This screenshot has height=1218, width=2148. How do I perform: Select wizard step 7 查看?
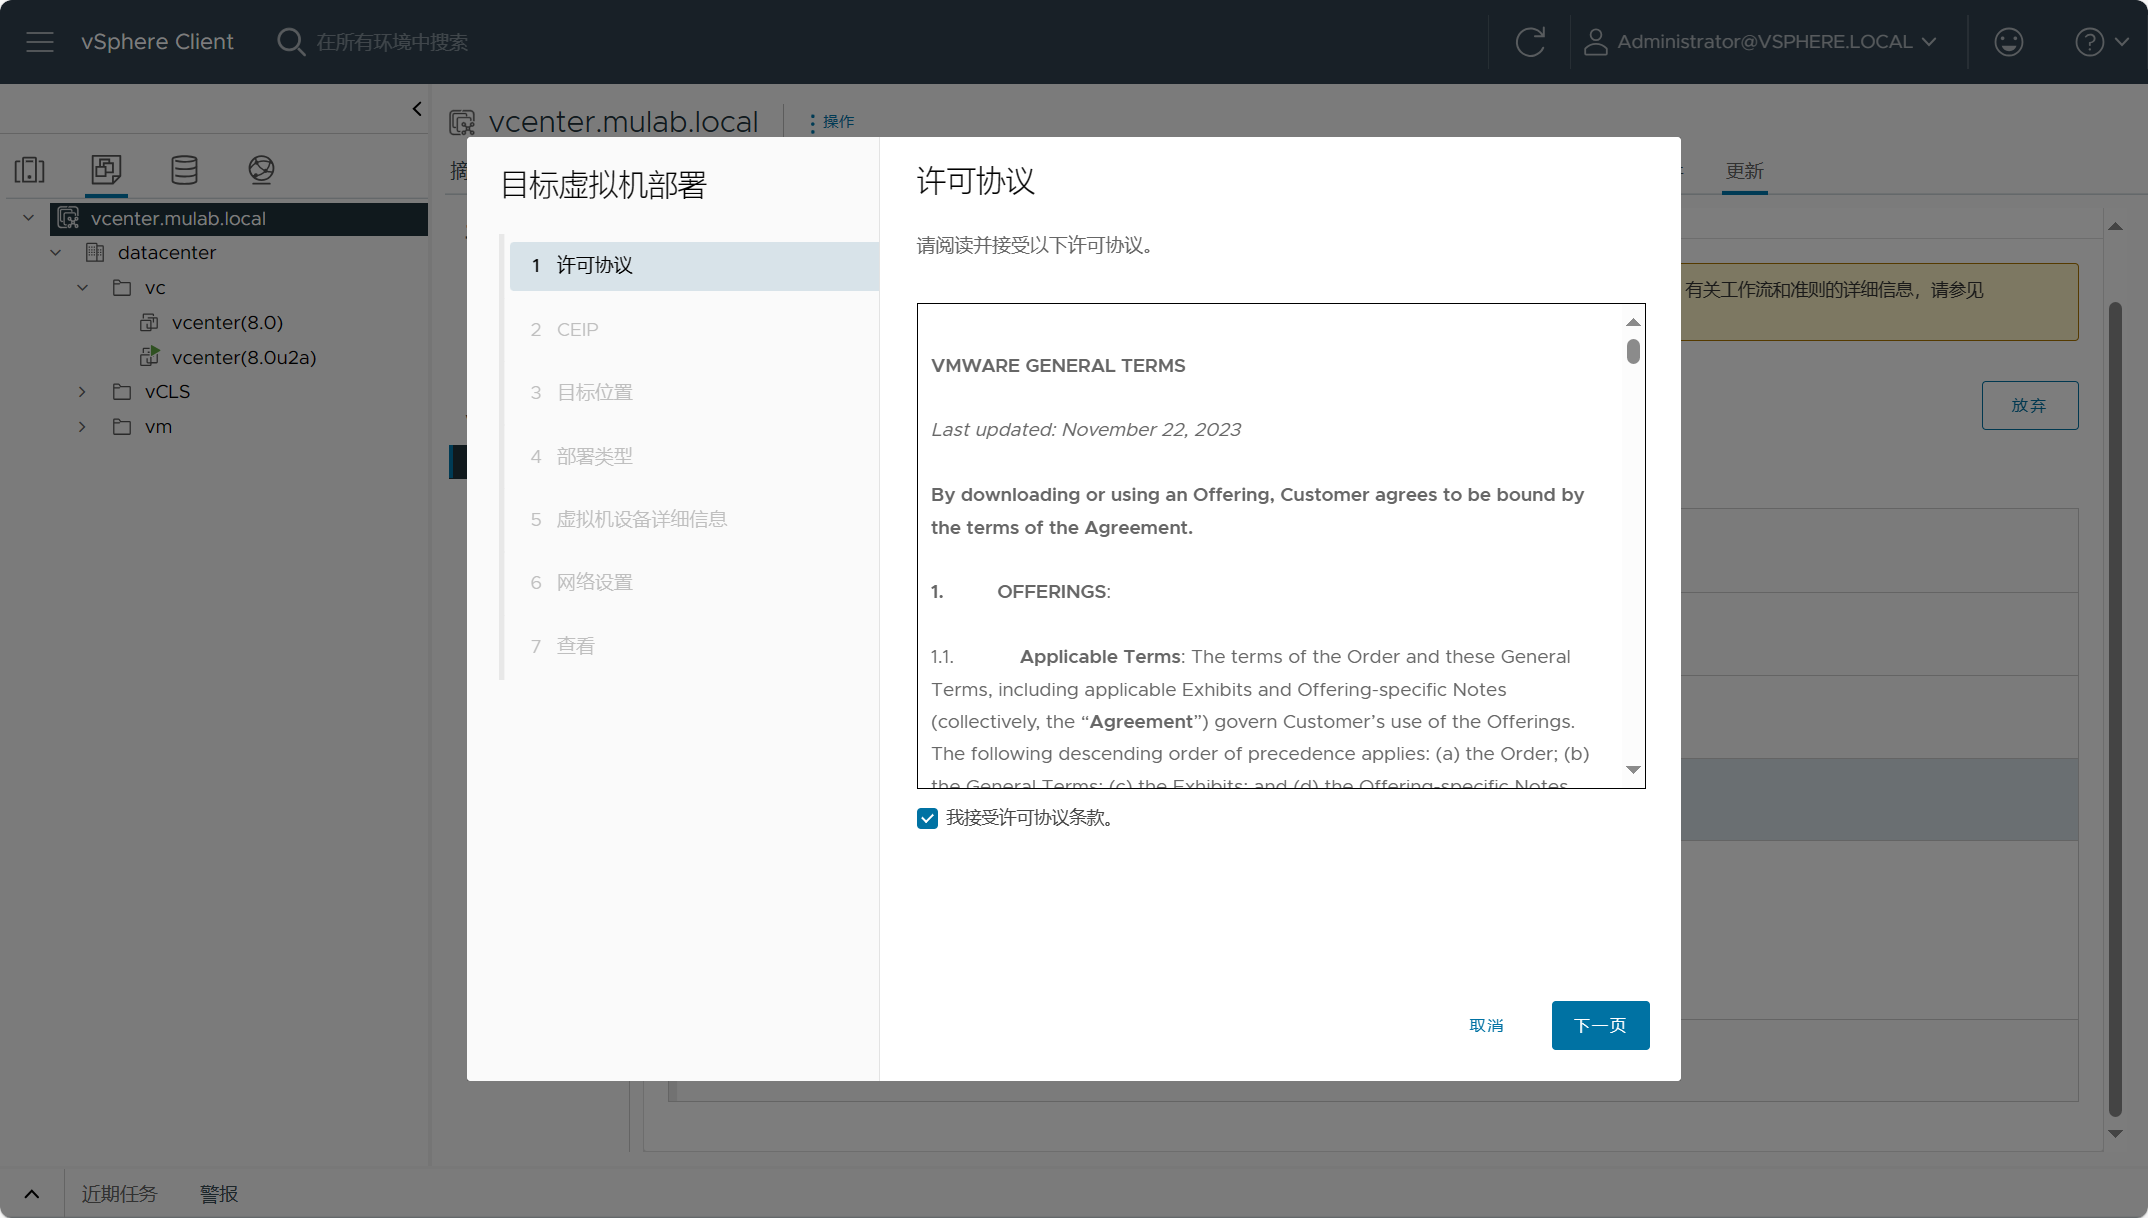click(x=694, y=646)
